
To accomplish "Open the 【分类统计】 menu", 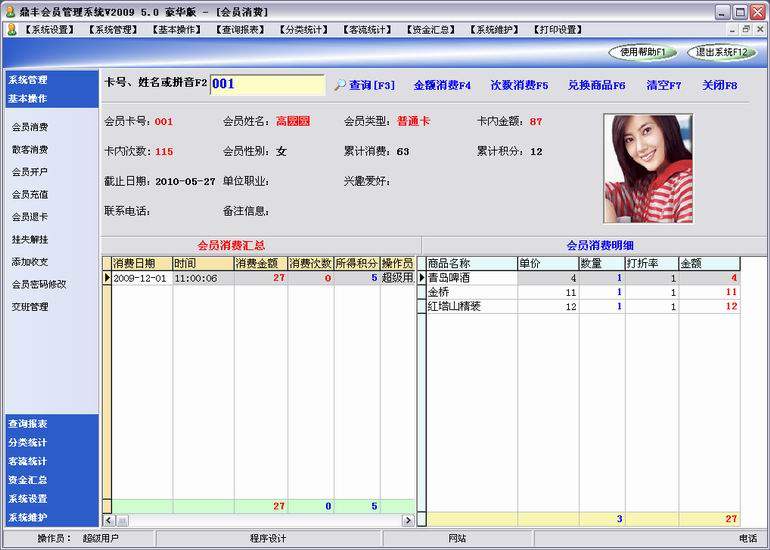I will (303, 29).
